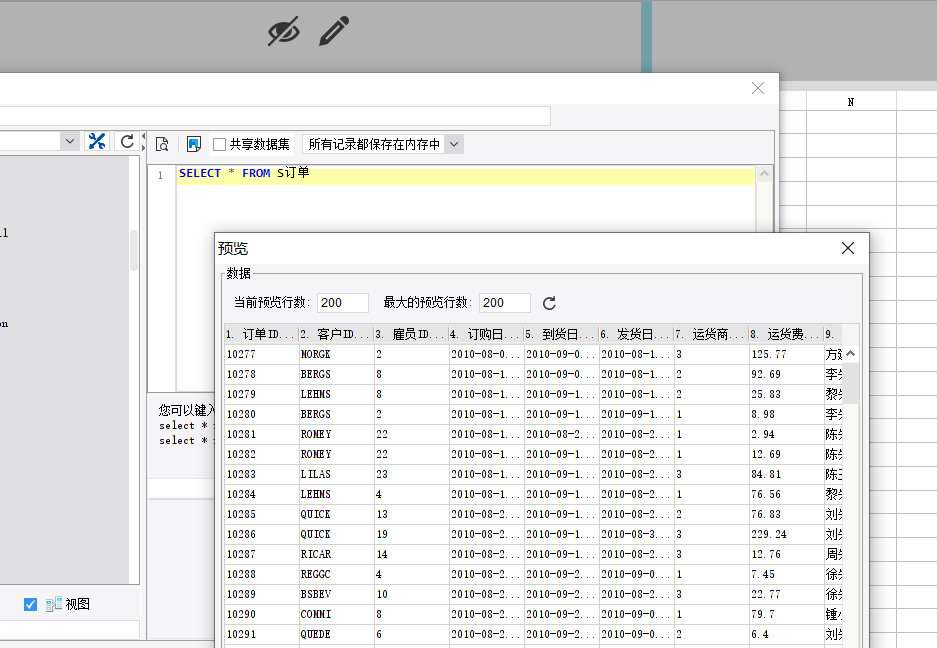937x648 pixels.
Task: Click employee ID cell 23
Action: coord(412,475)
